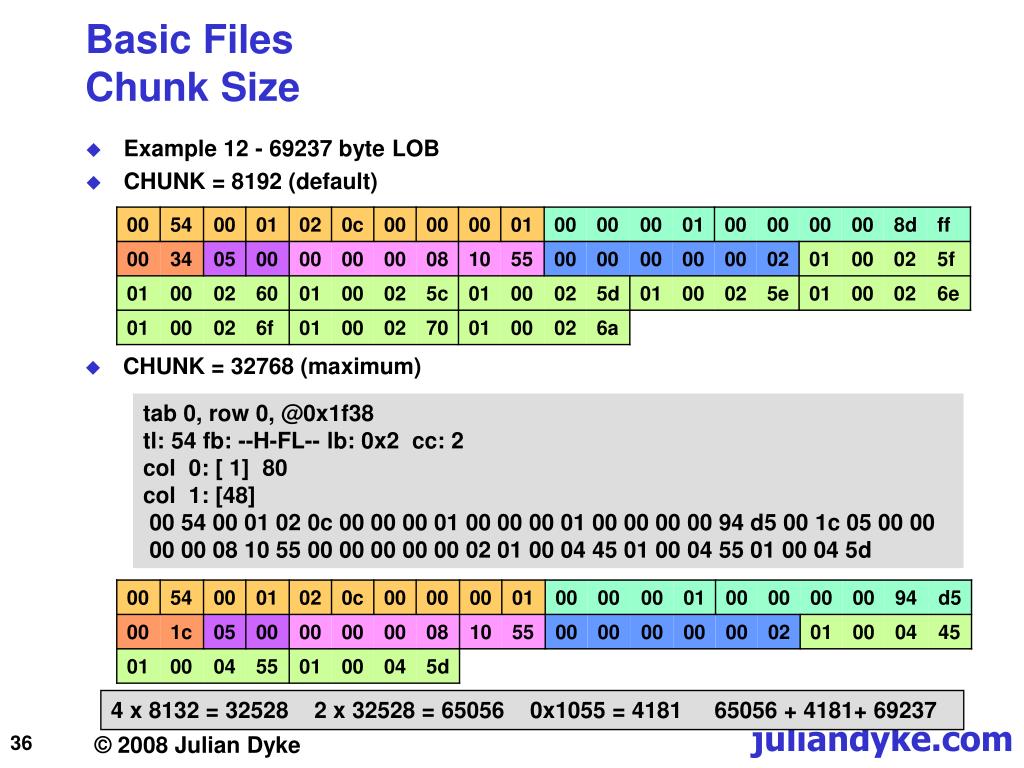Click '0x1055 = 4181' in footer box
The image size is (1024, 768).
(x=605, y=711)
